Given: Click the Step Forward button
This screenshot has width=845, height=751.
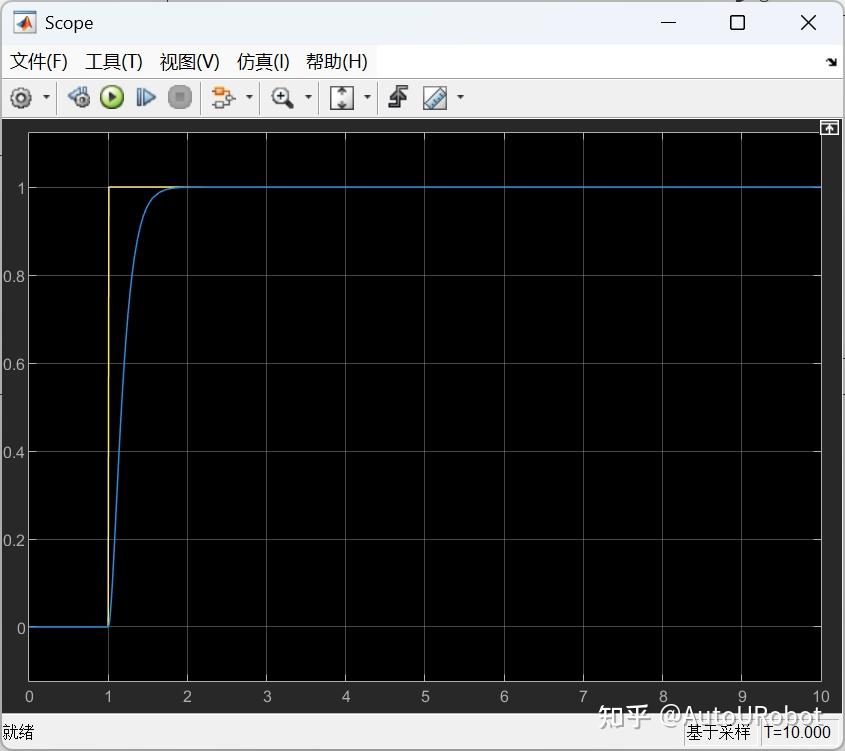Looking at the screenshot, I should (x=146, y=98).
